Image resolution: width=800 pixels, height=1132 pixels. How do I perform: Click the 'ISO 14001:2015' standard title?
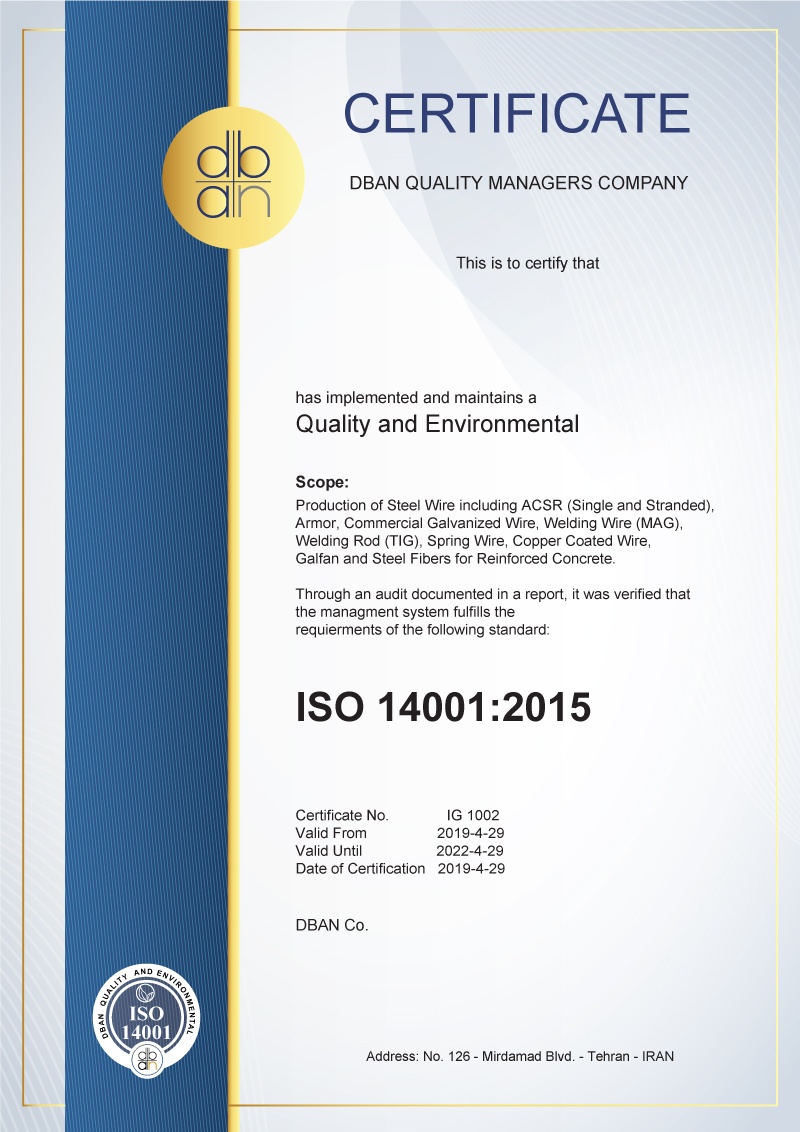(x=443, y=707)
